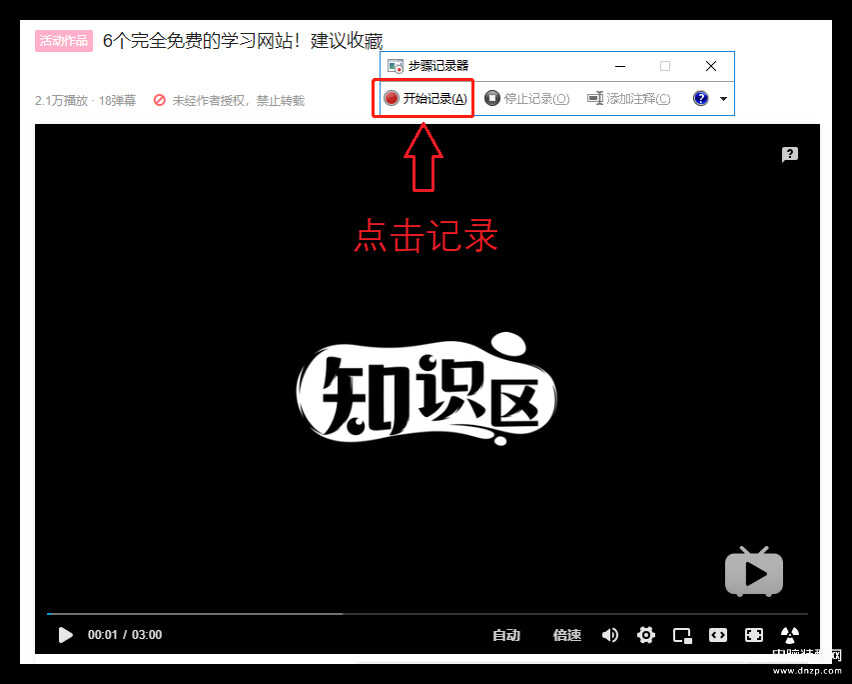Click the bilibili TV play icon overlay
The image size is (852, 684).
(x=753, y=573)
